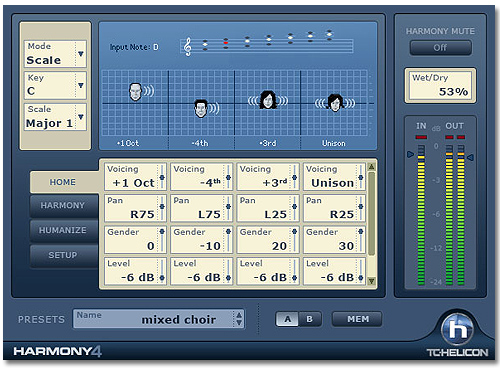
Task: Switch to the HARMONY tab
Action: click(x=63, y=205)
